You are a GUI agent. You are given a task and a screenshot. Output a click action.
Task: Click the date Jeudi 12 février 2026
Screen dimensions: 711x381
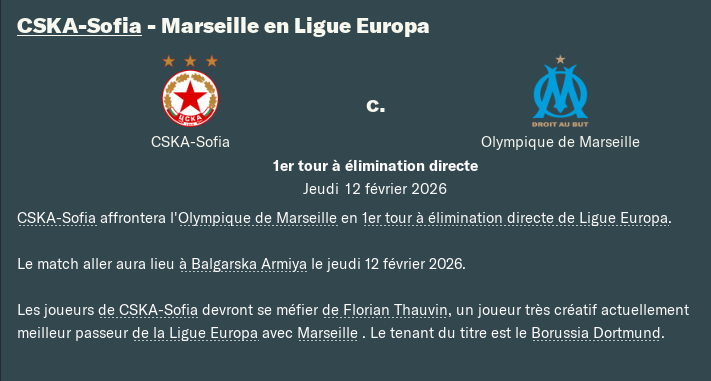click(375, 188)
